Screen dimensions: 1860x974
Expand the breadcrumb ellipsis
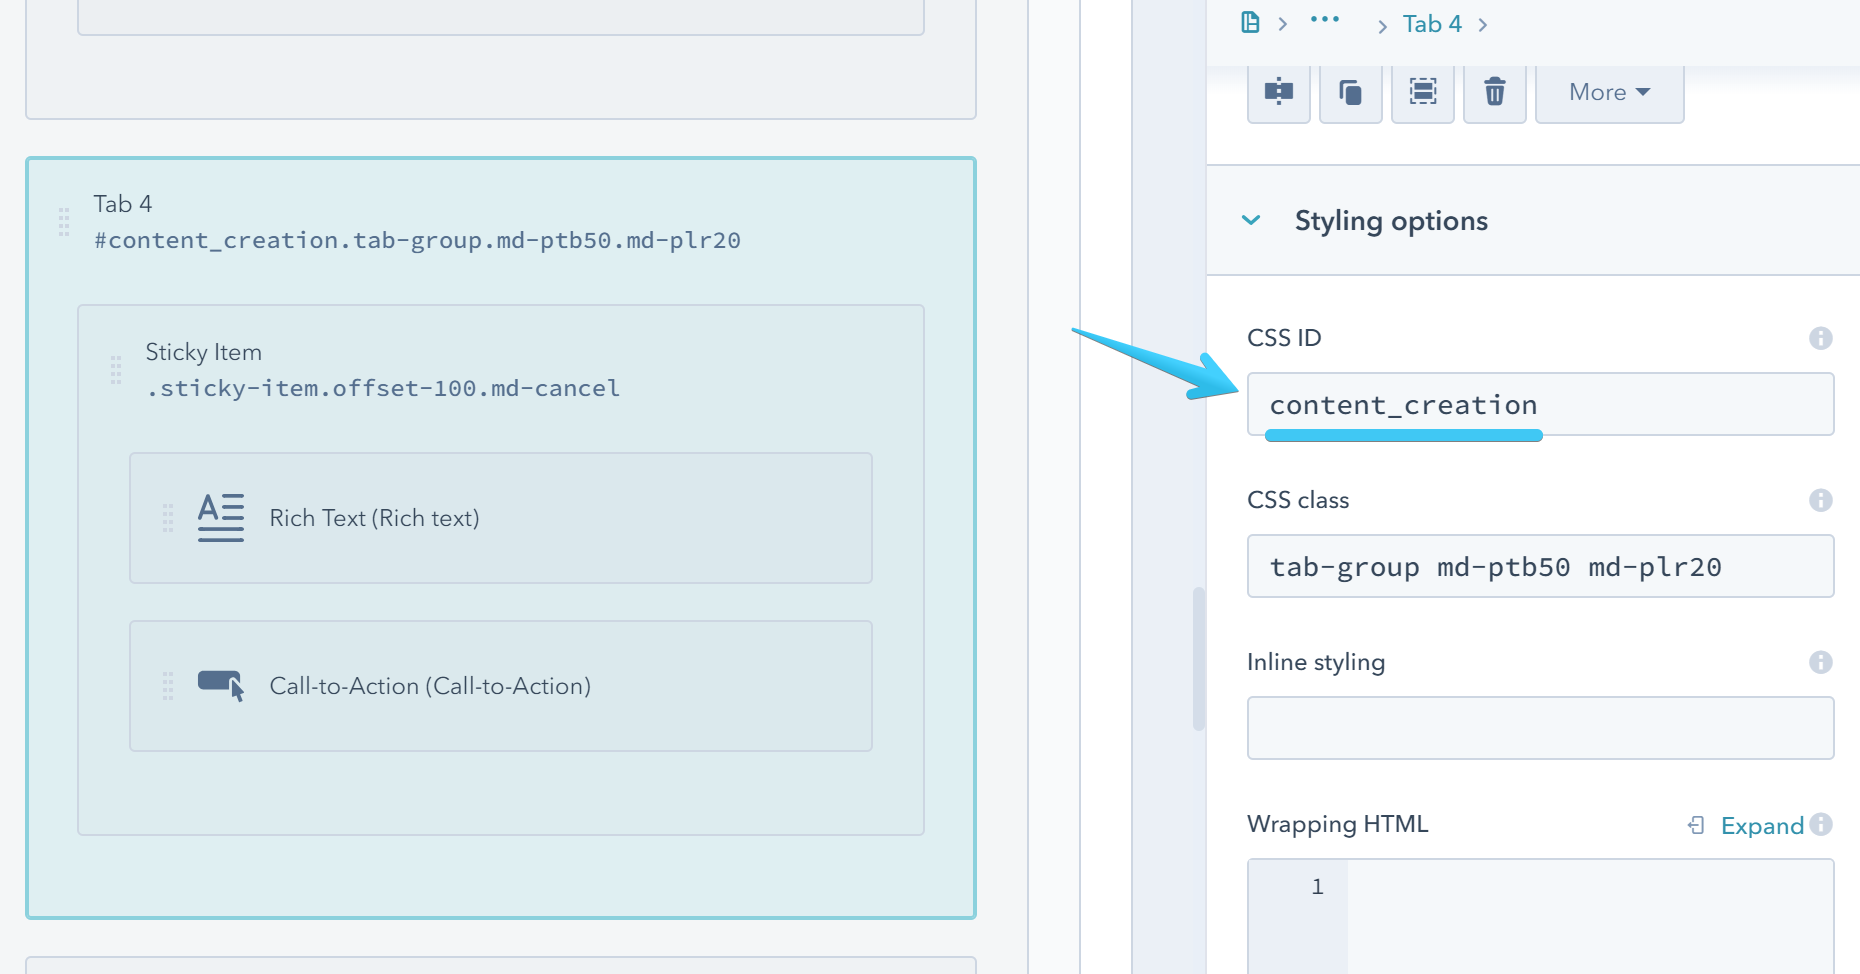(x=1324, y=20)
